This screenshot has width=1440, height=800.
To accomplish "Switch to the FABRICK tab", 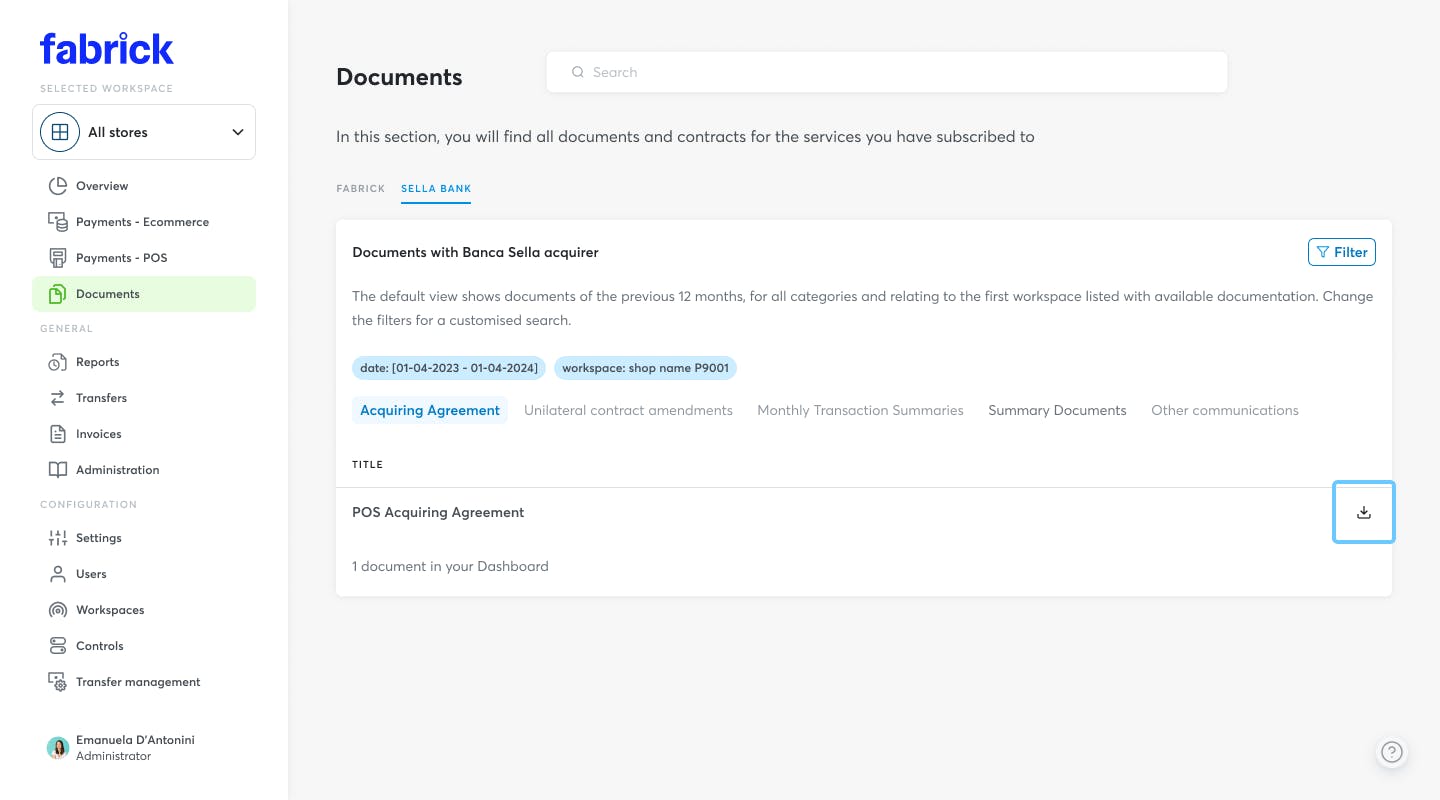I will tap(361, 188).
